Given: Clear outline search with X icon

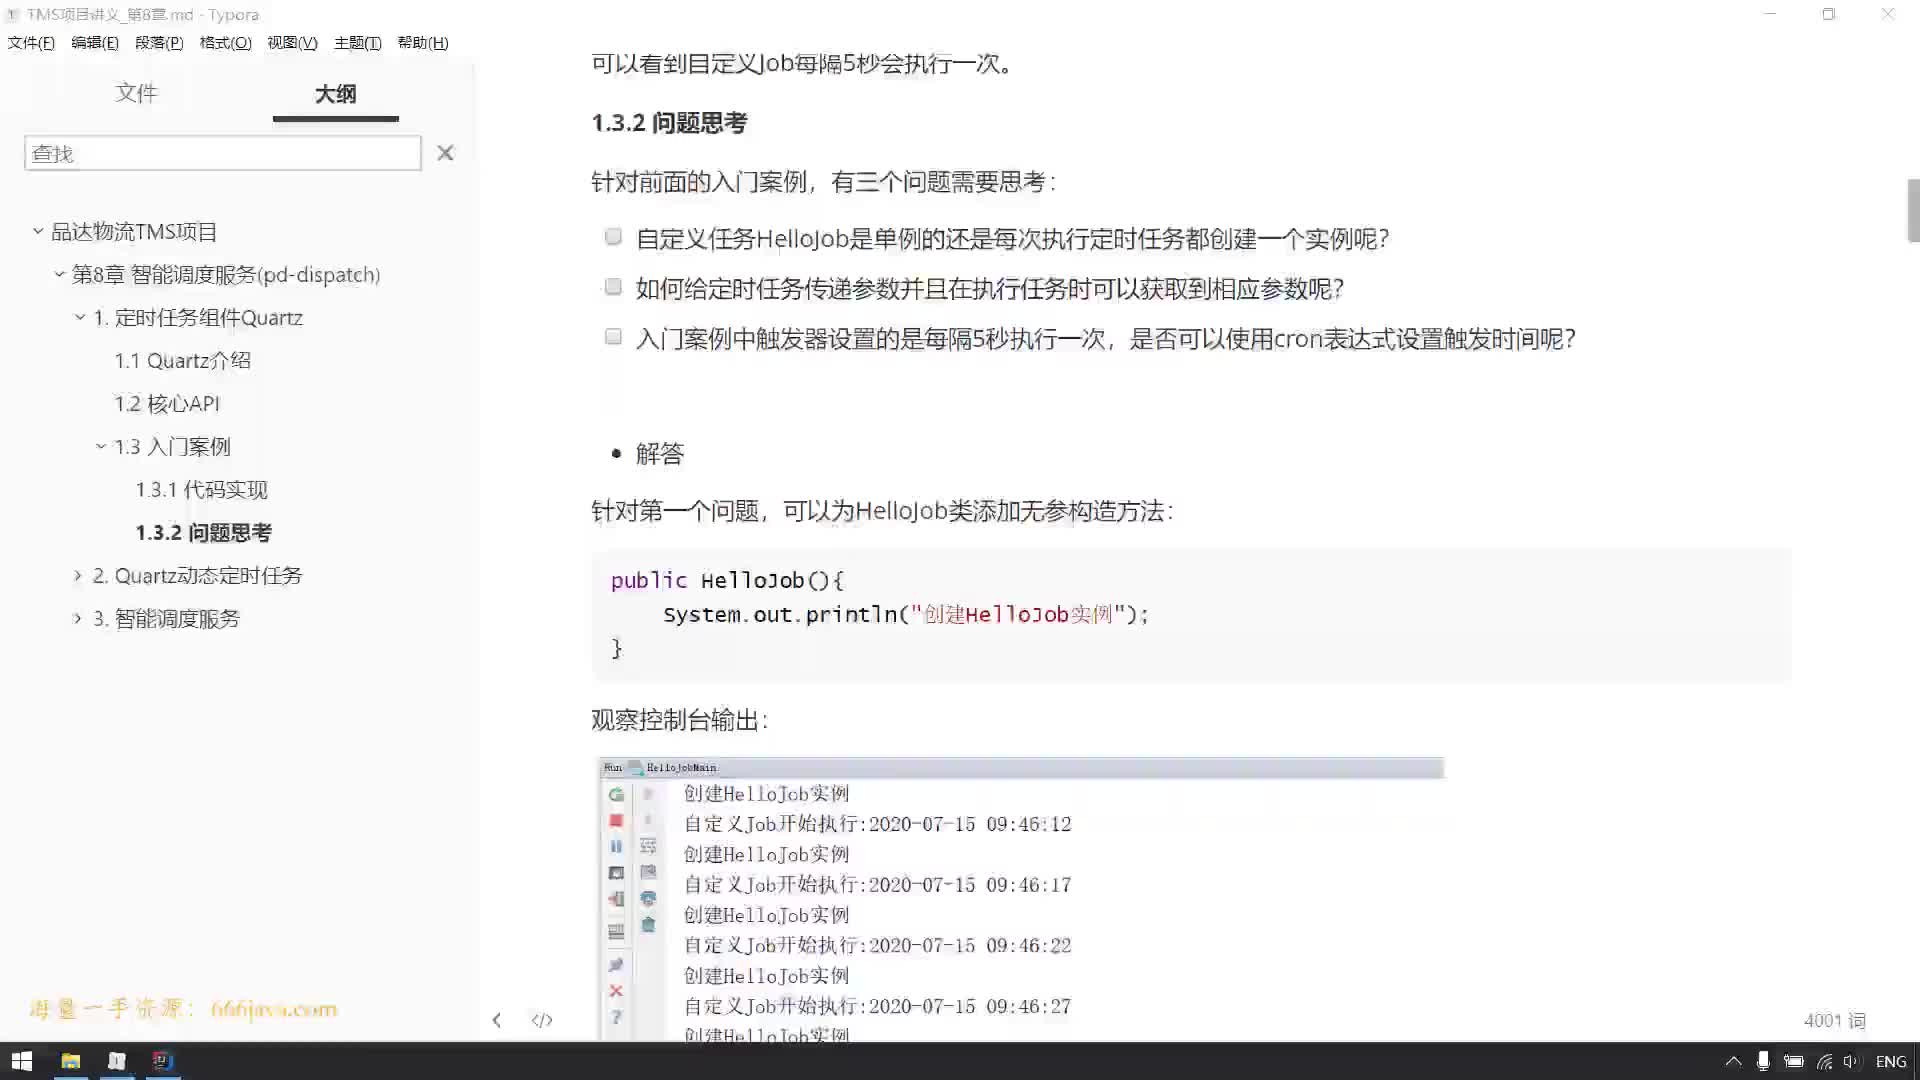Looking at the screenshot, I should [445, 153].
